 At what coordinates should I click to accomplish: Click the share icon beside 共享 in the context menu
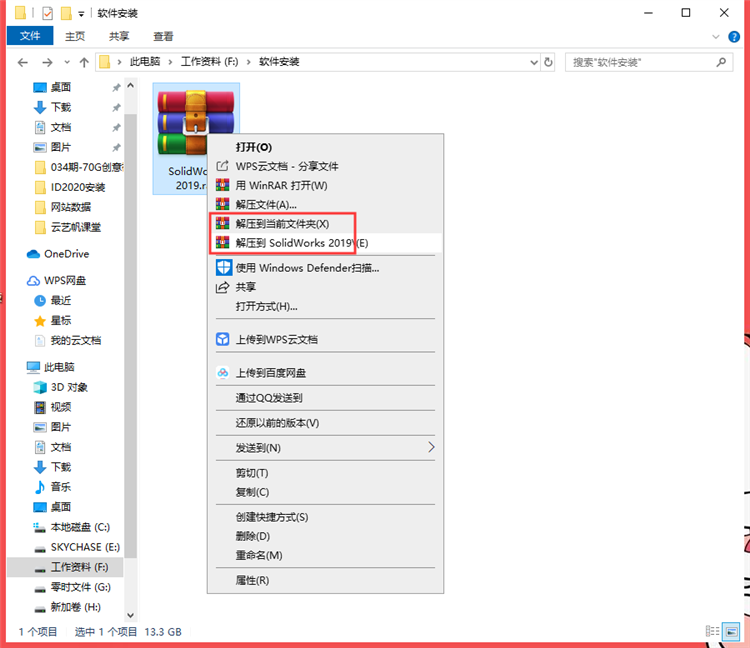click(222, 287)
